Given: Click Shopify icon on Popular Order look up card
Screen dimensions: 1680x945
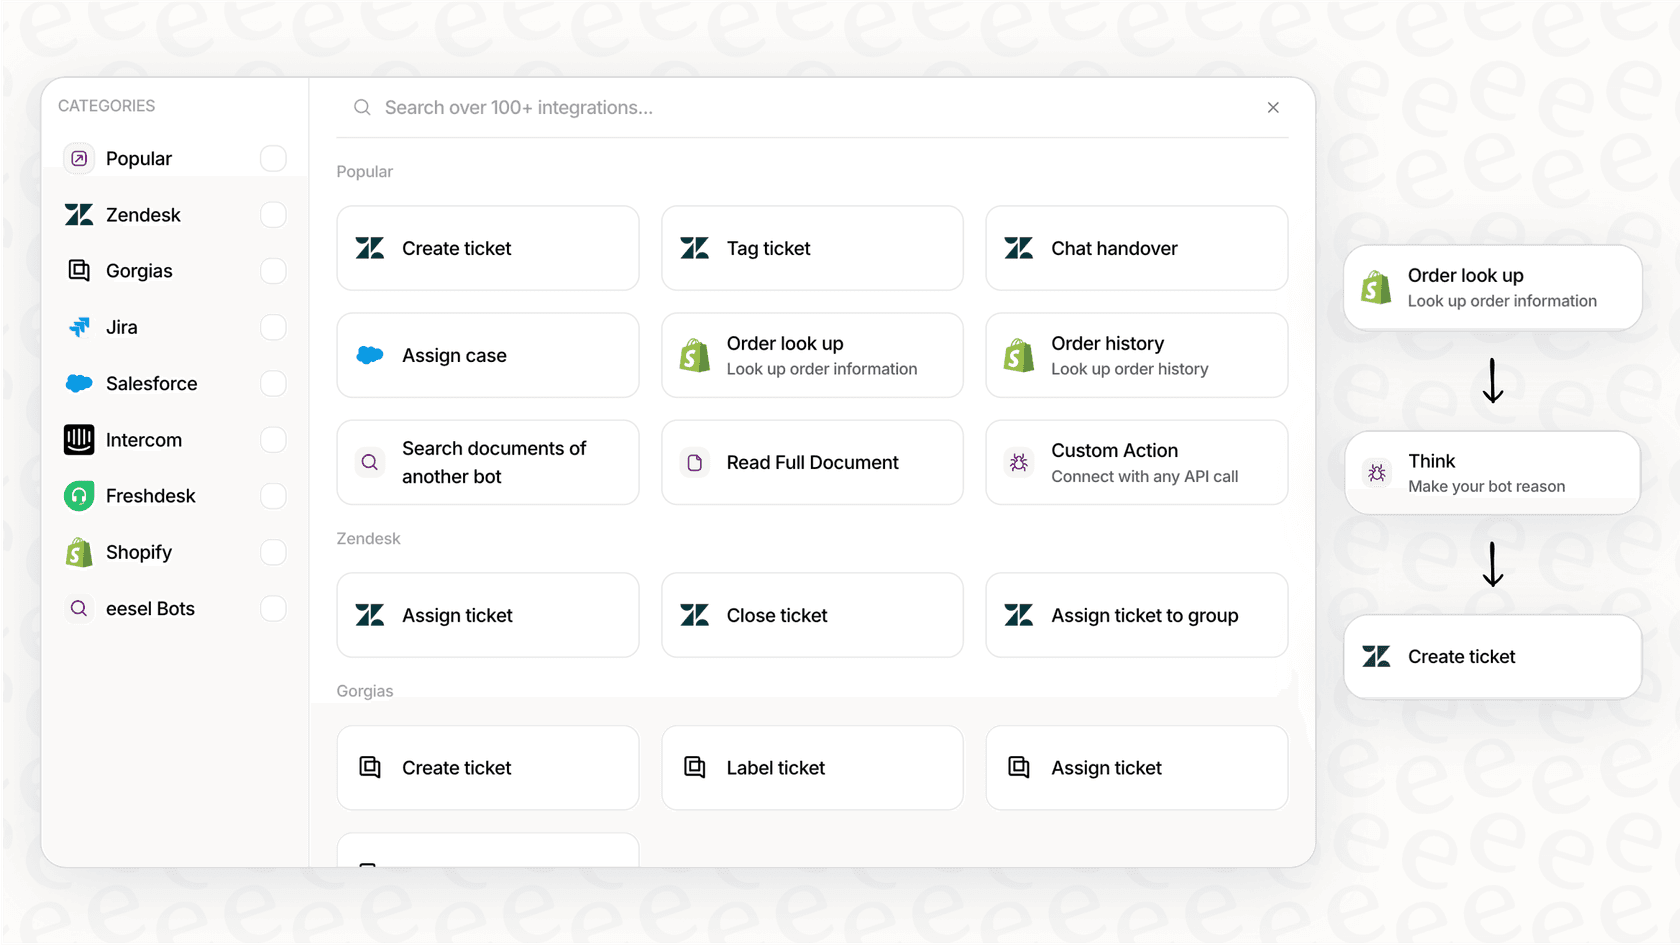Looking at the screenshot, I should [694, 355].
